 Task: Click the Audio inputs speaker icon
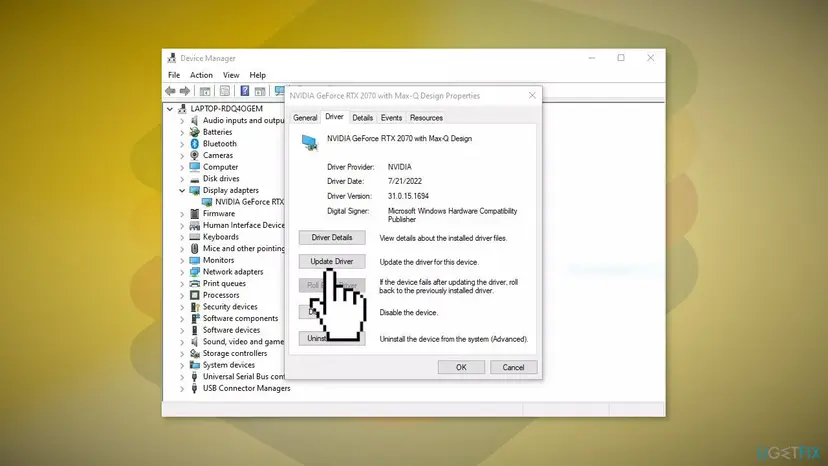coord(194,120)
